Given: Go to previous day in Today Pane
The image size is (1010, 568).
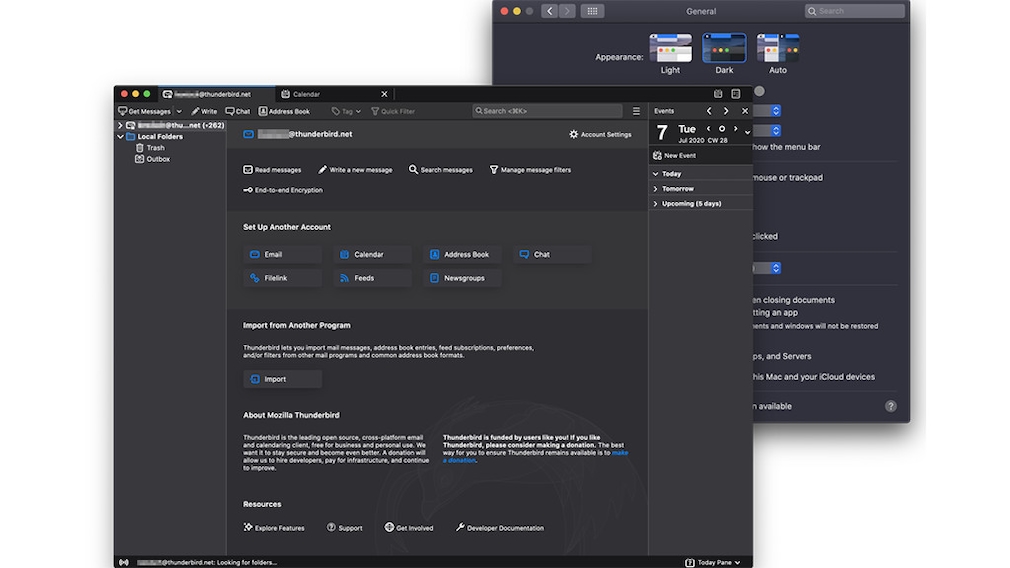Looking at the screenshot, I should tap(709, 129).
